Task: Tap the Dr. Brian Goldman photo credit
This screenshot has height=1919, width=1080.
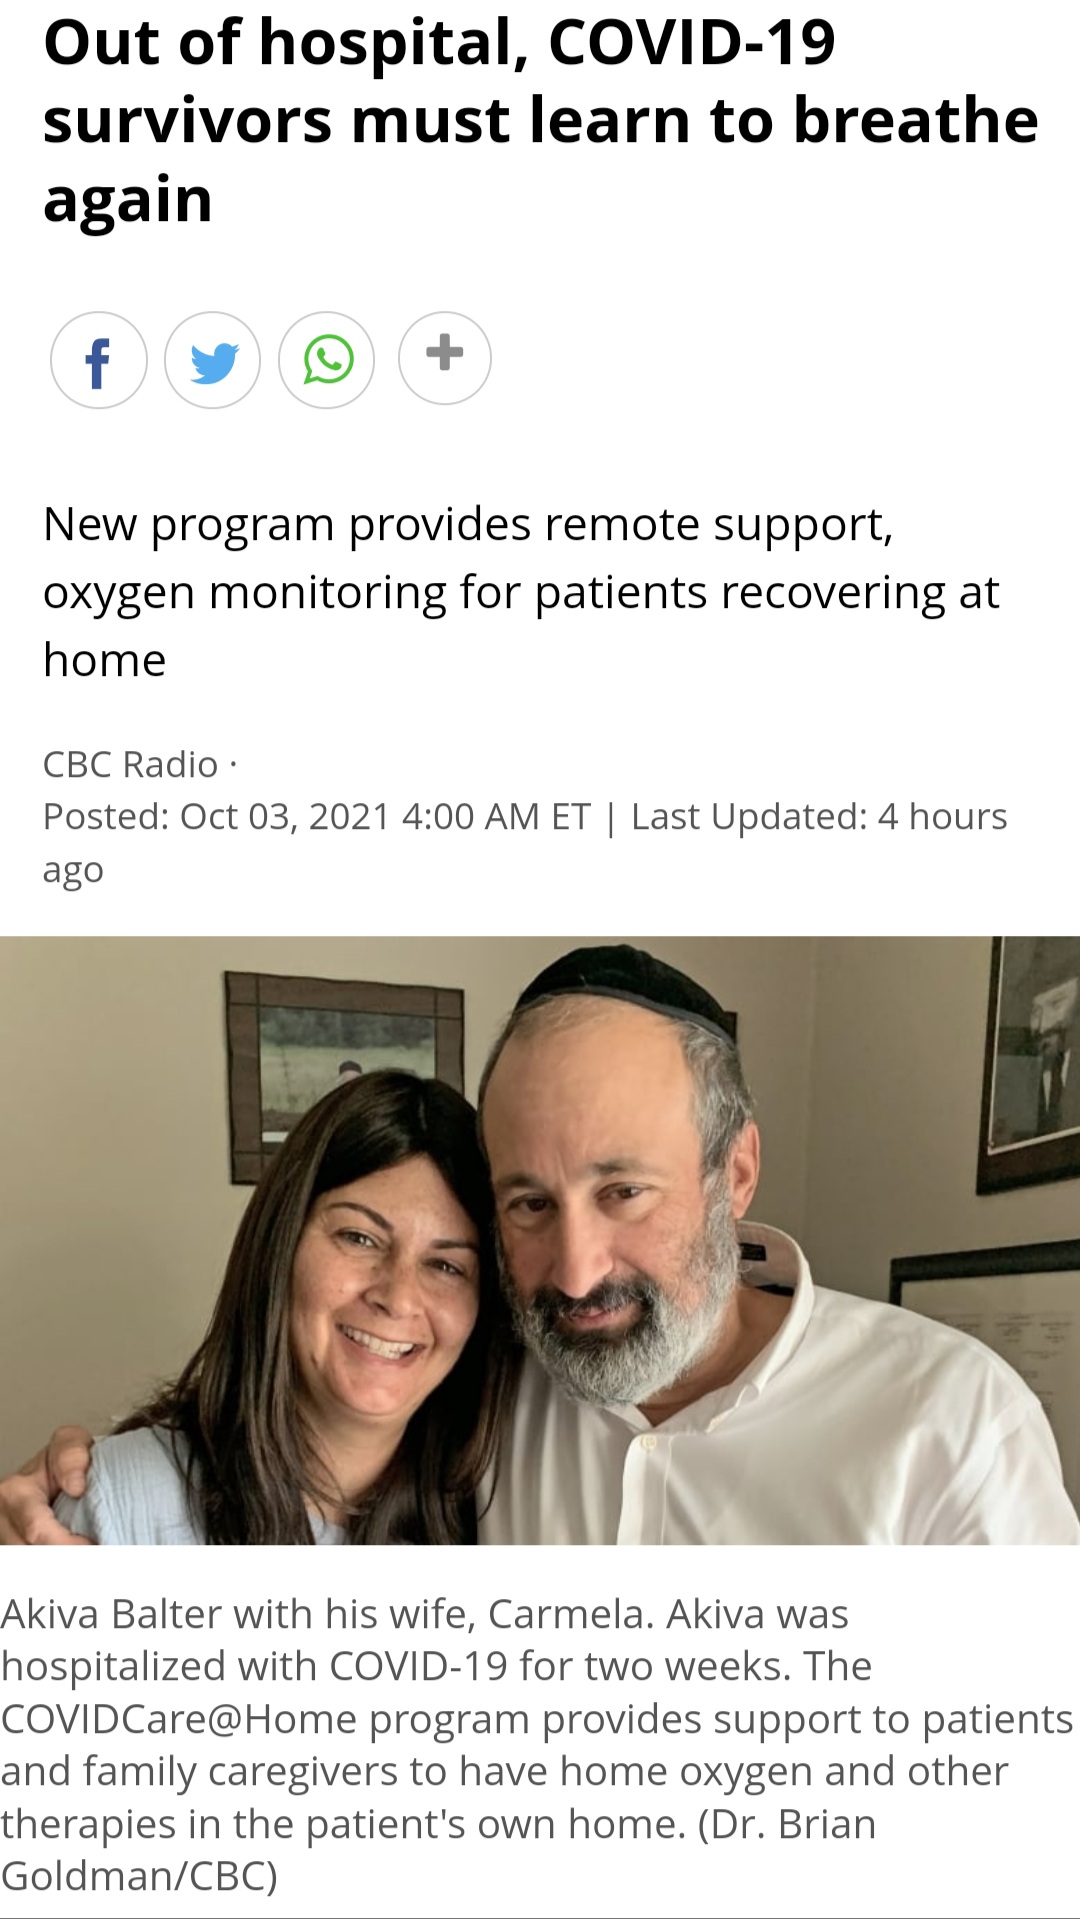Action: tap(438, 1850)
